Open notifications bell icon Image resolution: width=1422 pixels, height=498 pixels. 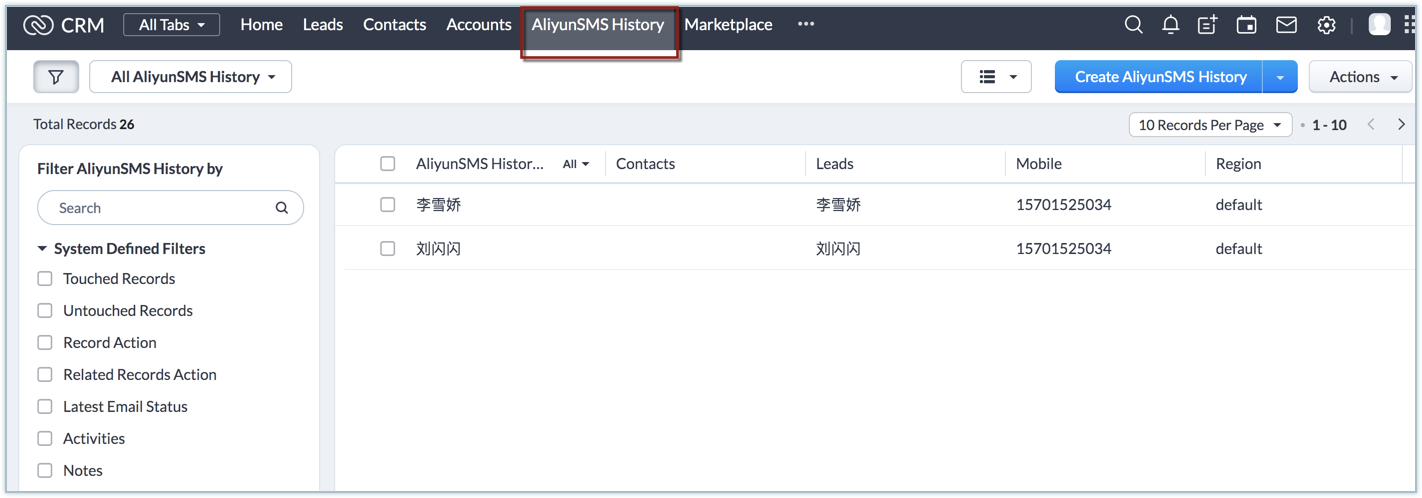pyautogui.click(x=1170, y=25)
